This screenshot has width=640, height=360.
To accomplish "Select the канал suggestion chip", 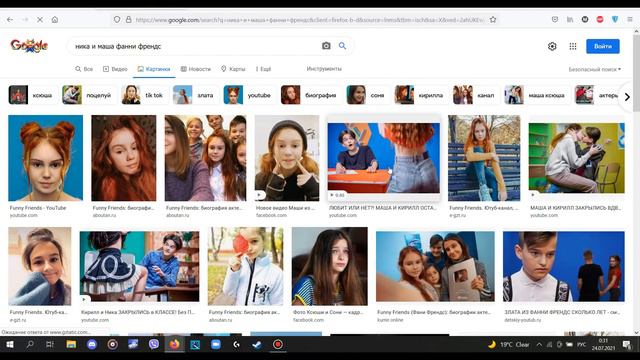I will click(475, 95).
